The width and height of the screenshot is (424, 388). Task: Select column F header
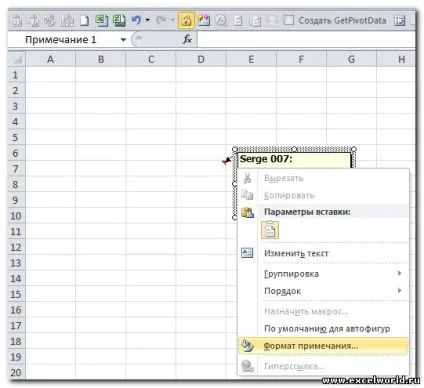click(x=301, y=59)
